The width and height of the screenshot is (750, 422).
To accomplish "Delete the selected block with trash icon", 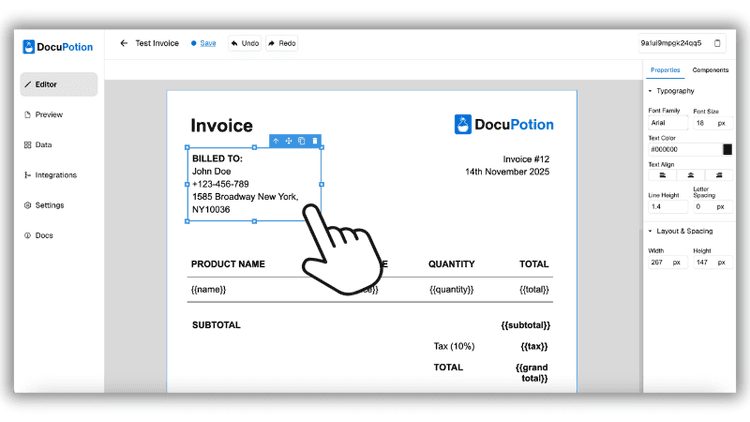I will [314, 141].
